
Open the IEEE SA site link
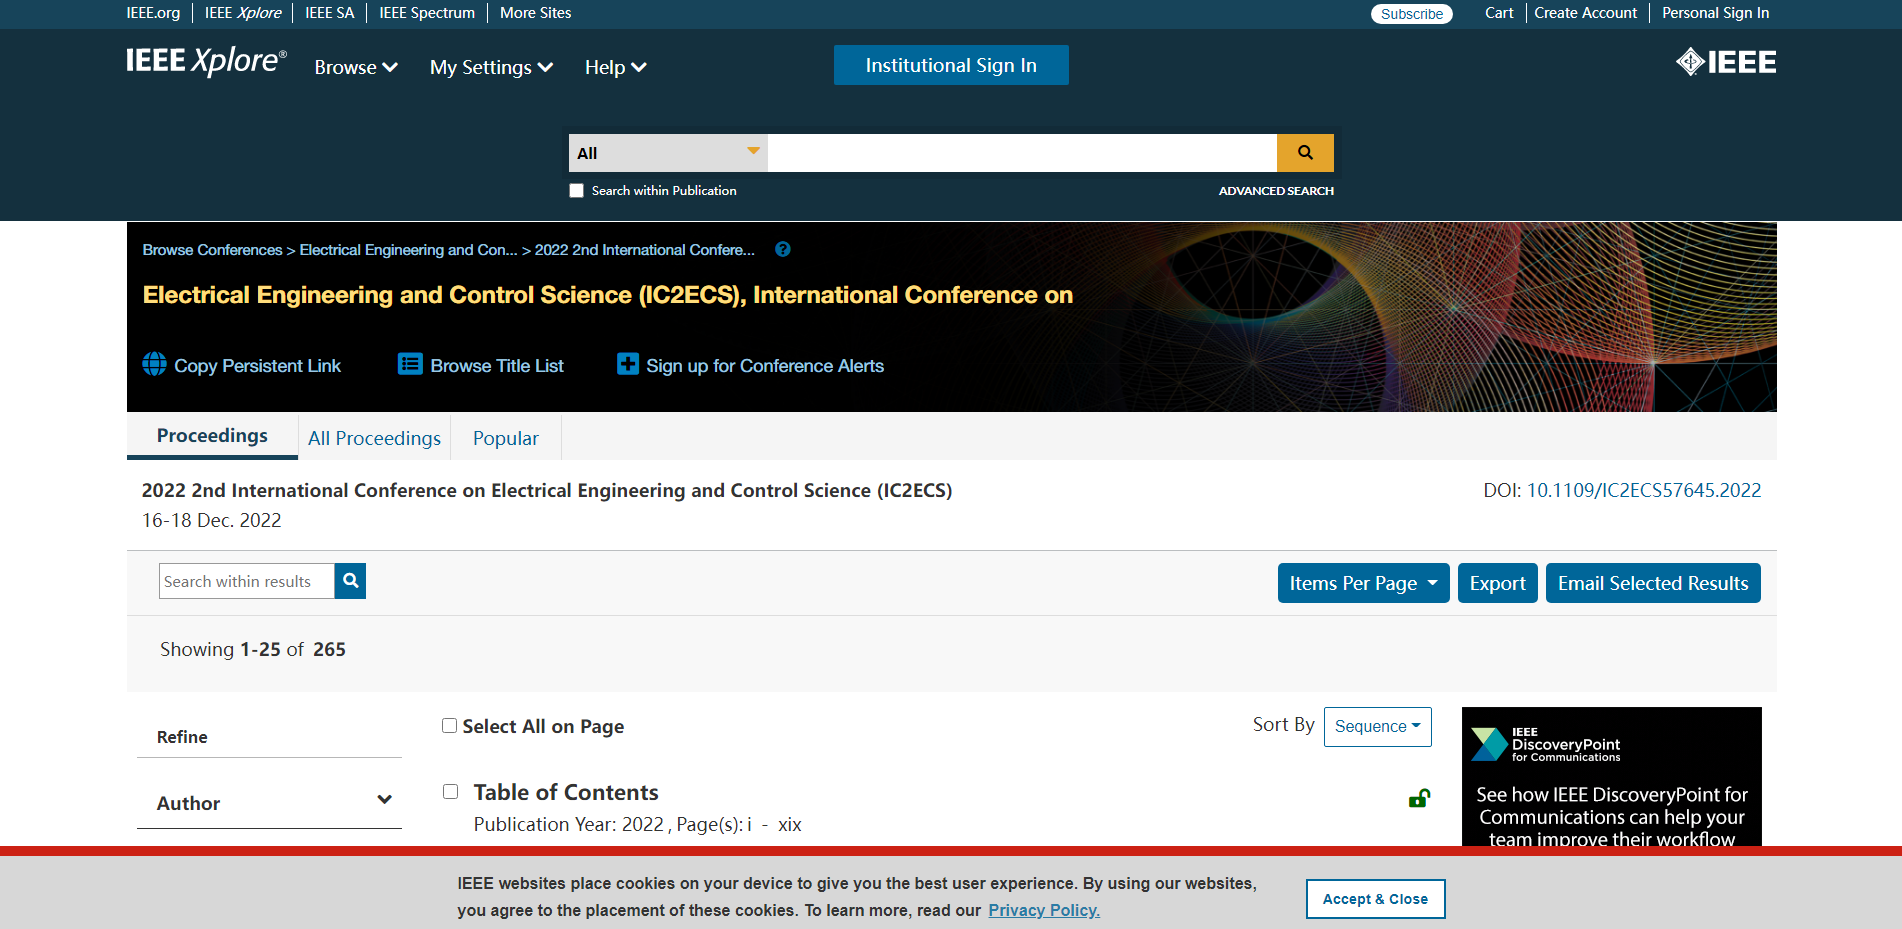[330, 13]
